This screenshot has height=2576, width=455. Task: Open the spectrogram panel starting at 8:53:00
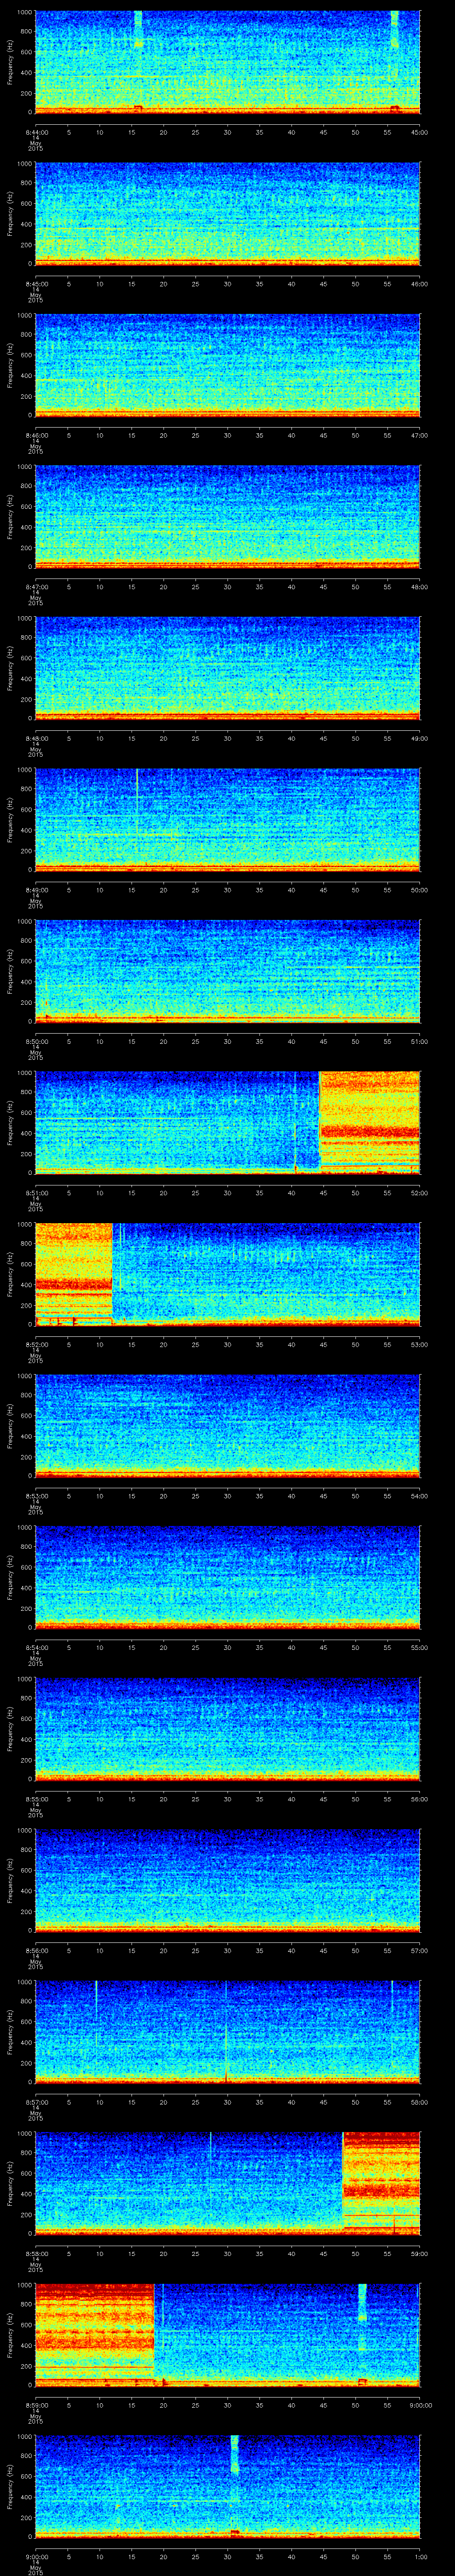pyautogui.click(x=228, y=1426)
